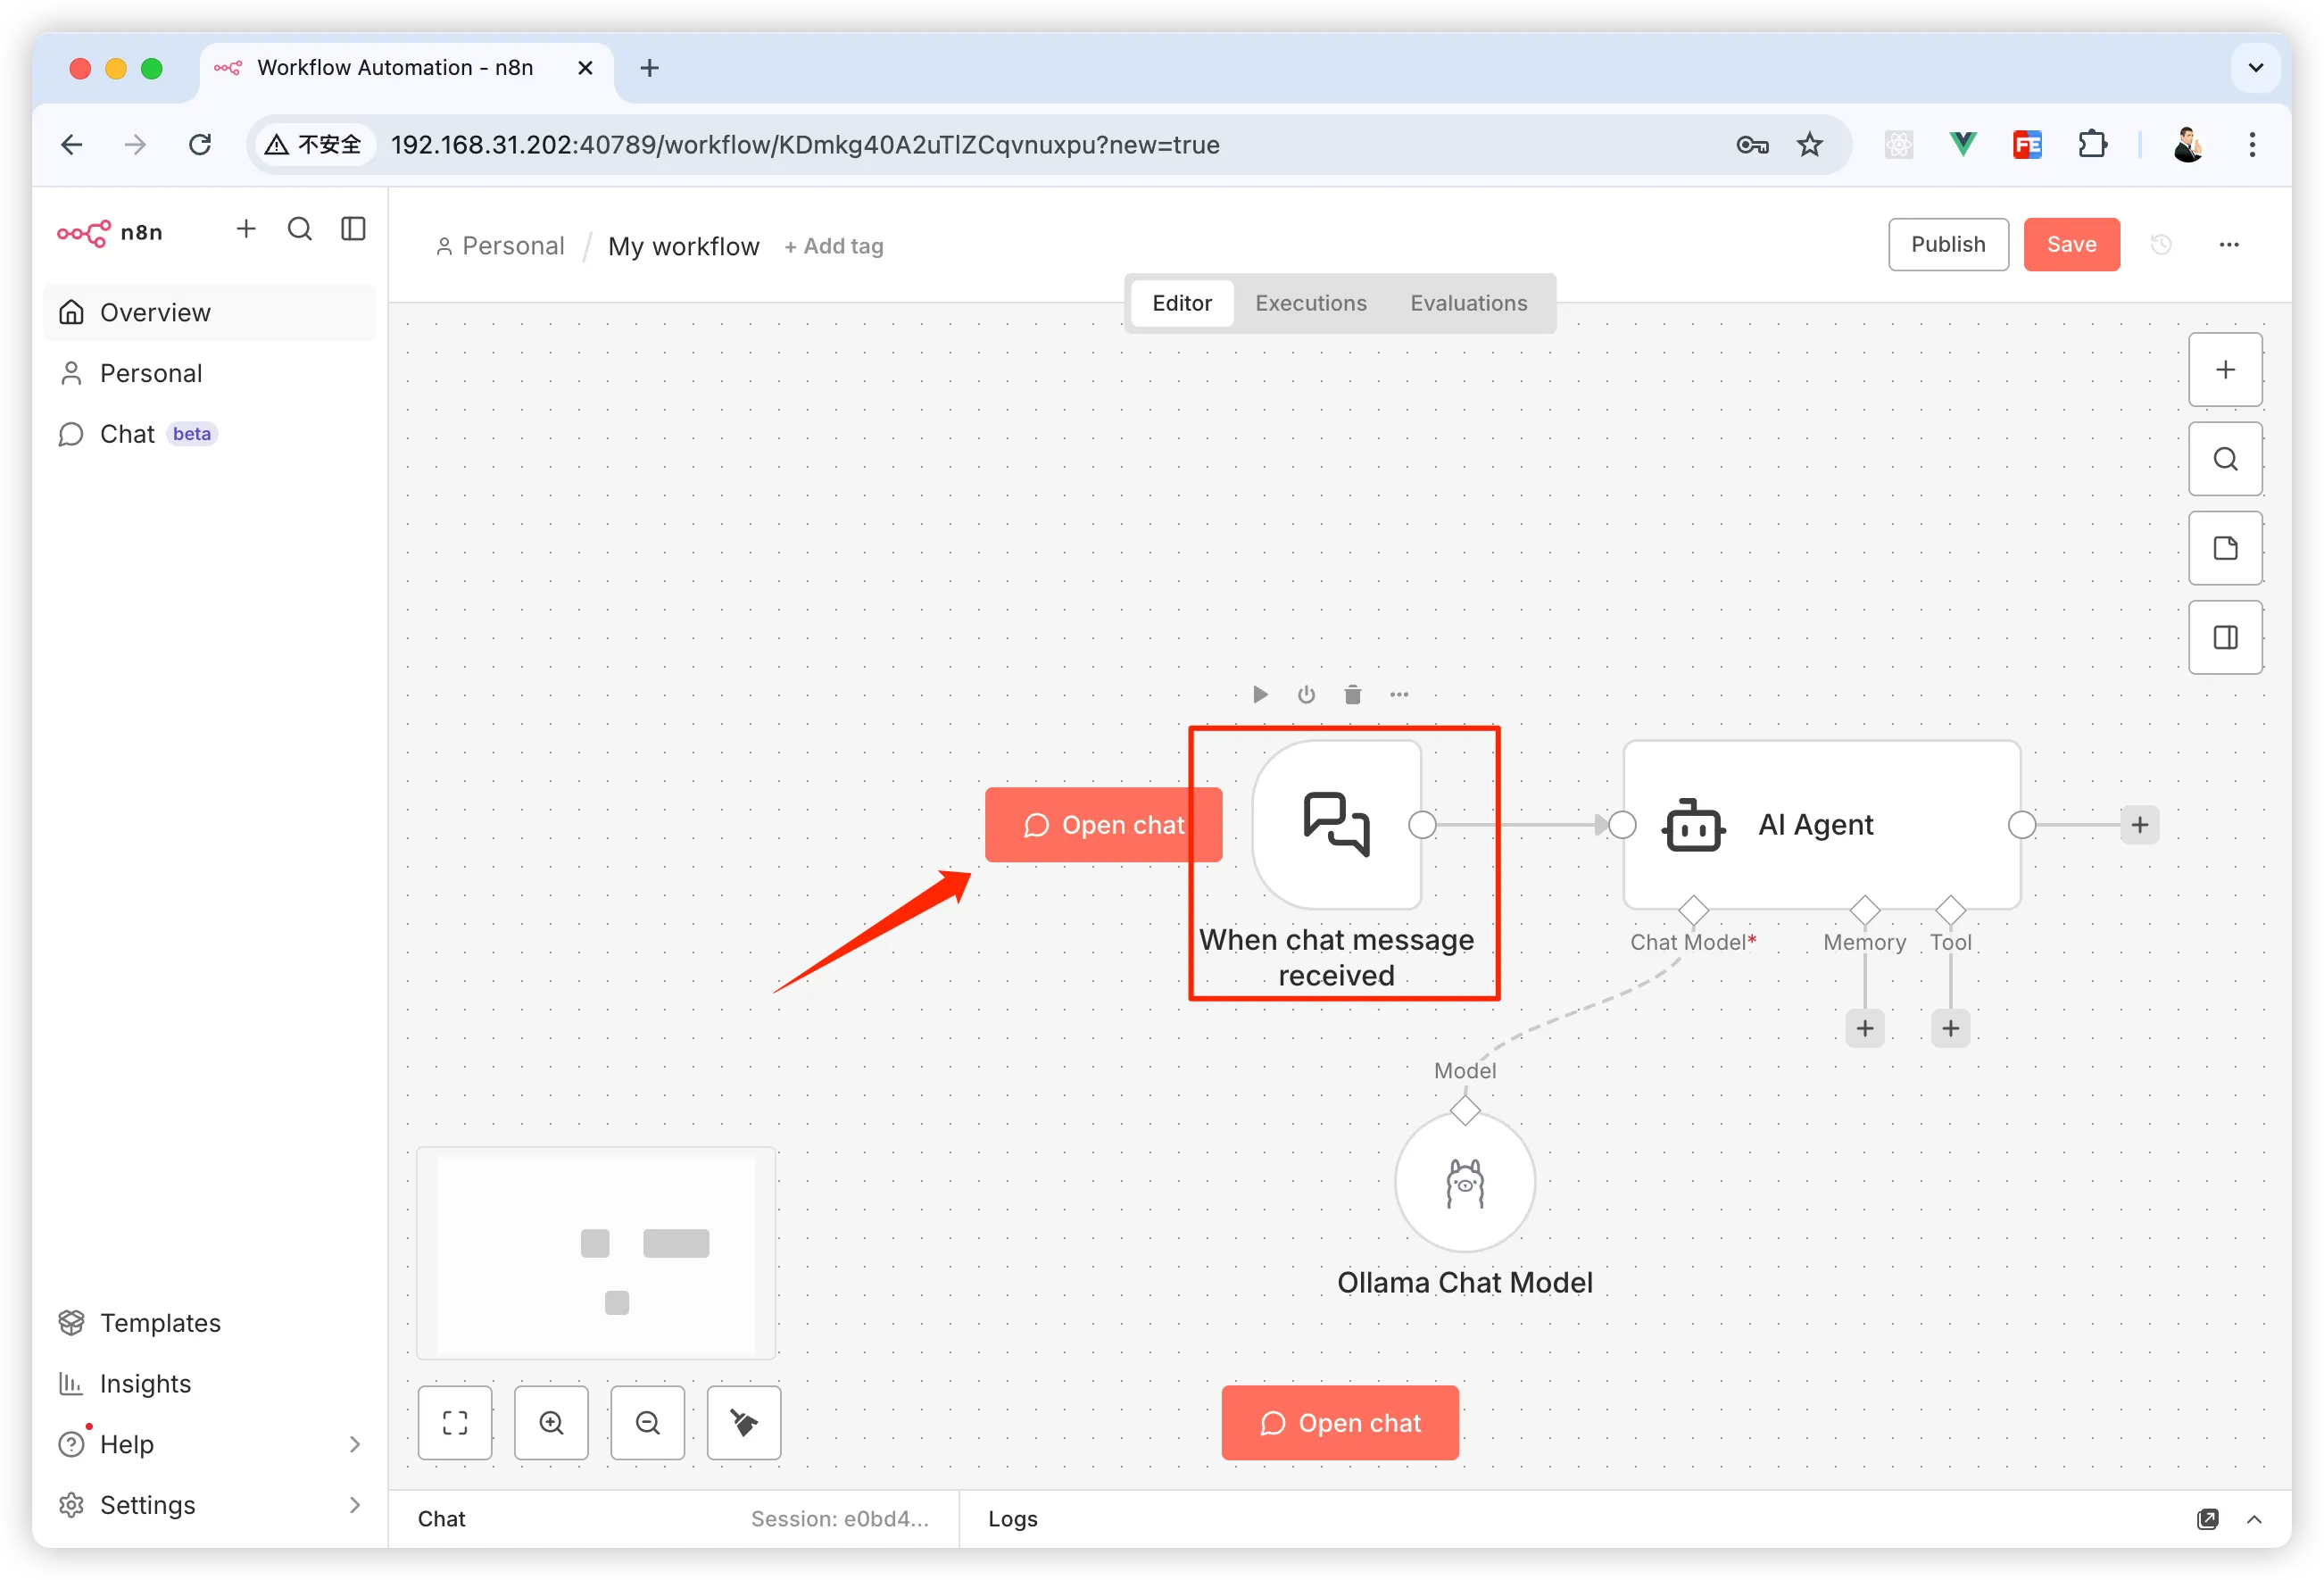Delete the chat trigger node trash icon

tap(1352, 694)
